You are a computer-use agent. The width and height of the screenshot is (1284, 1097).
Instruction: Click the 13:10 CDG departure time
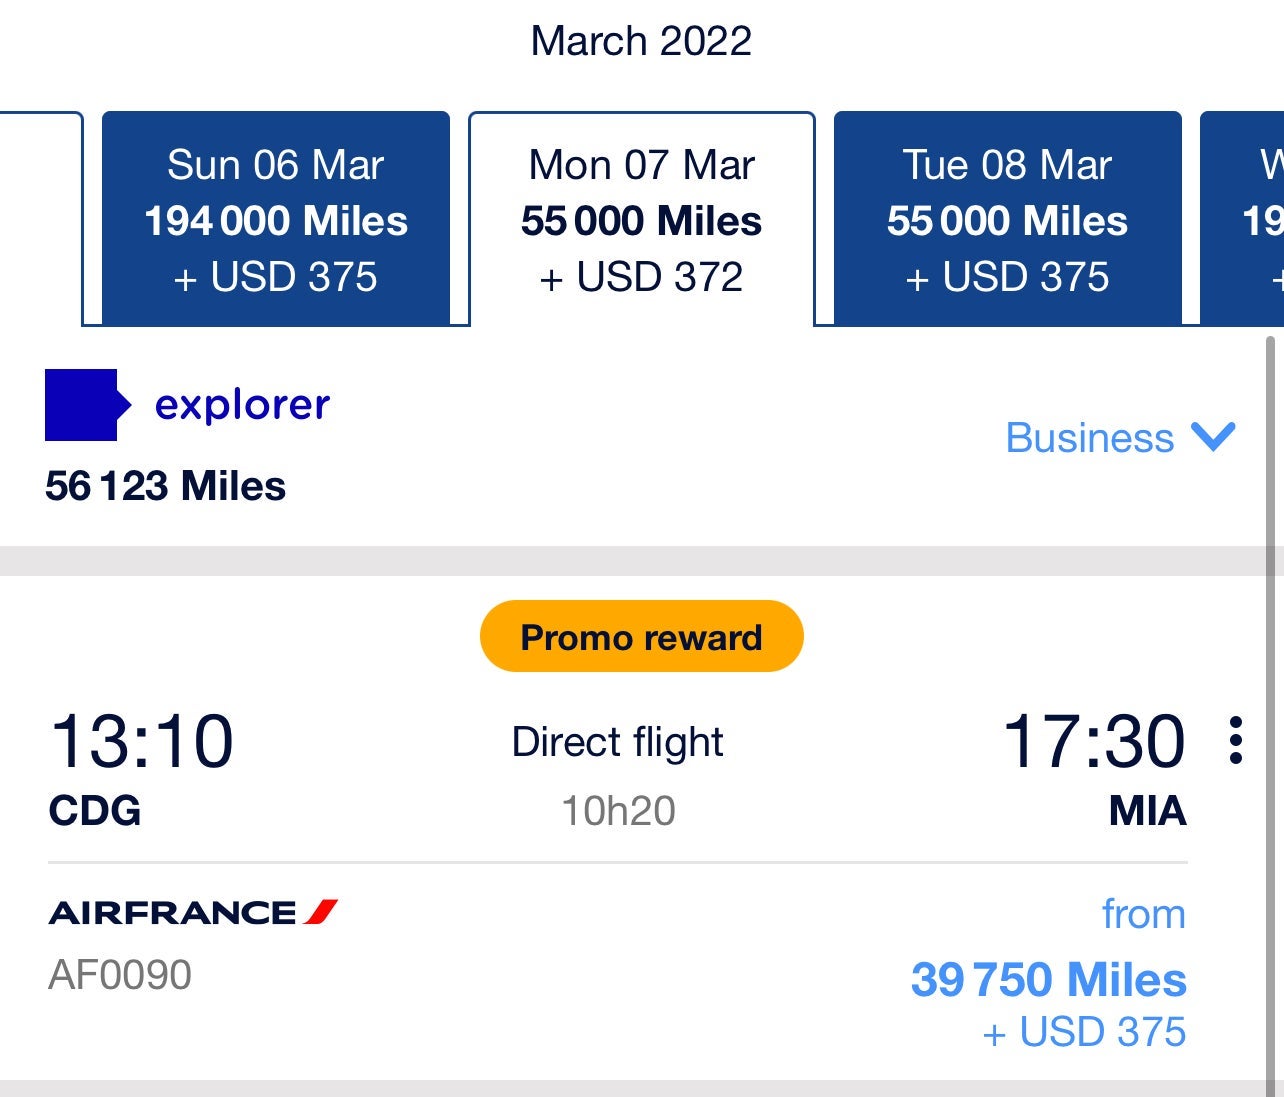click(x=141, y=742)
